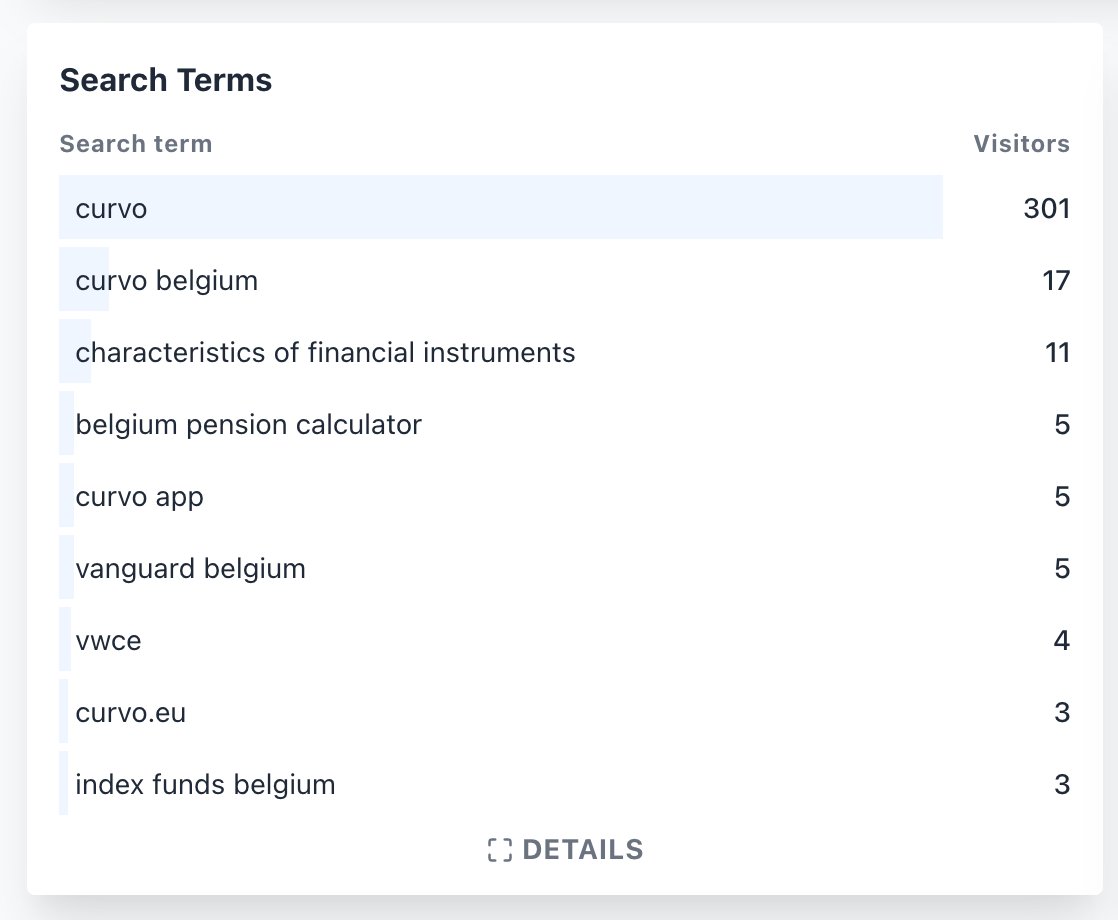Image resolution: width=1118 pixels, height=920 pixels.
Task: Click the visitor count for curvo.eu
Action: click(1062, 713)
